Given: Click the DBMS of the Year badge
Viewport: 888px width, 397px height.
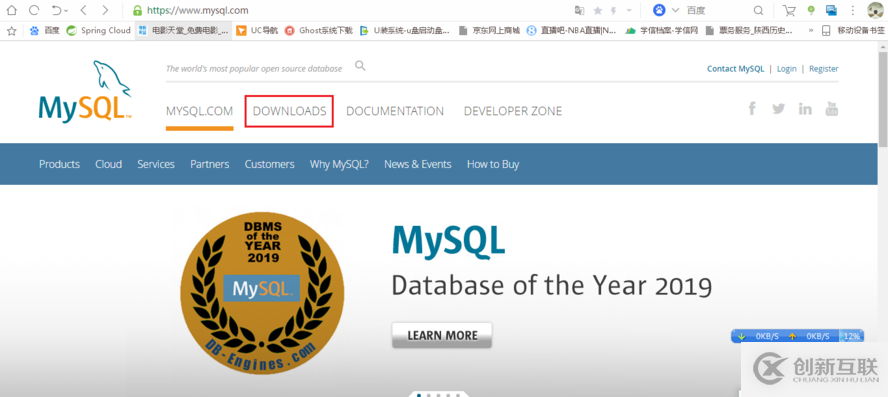Looking at the screenshot, I should pyautogui.click(x=262, y=293).
